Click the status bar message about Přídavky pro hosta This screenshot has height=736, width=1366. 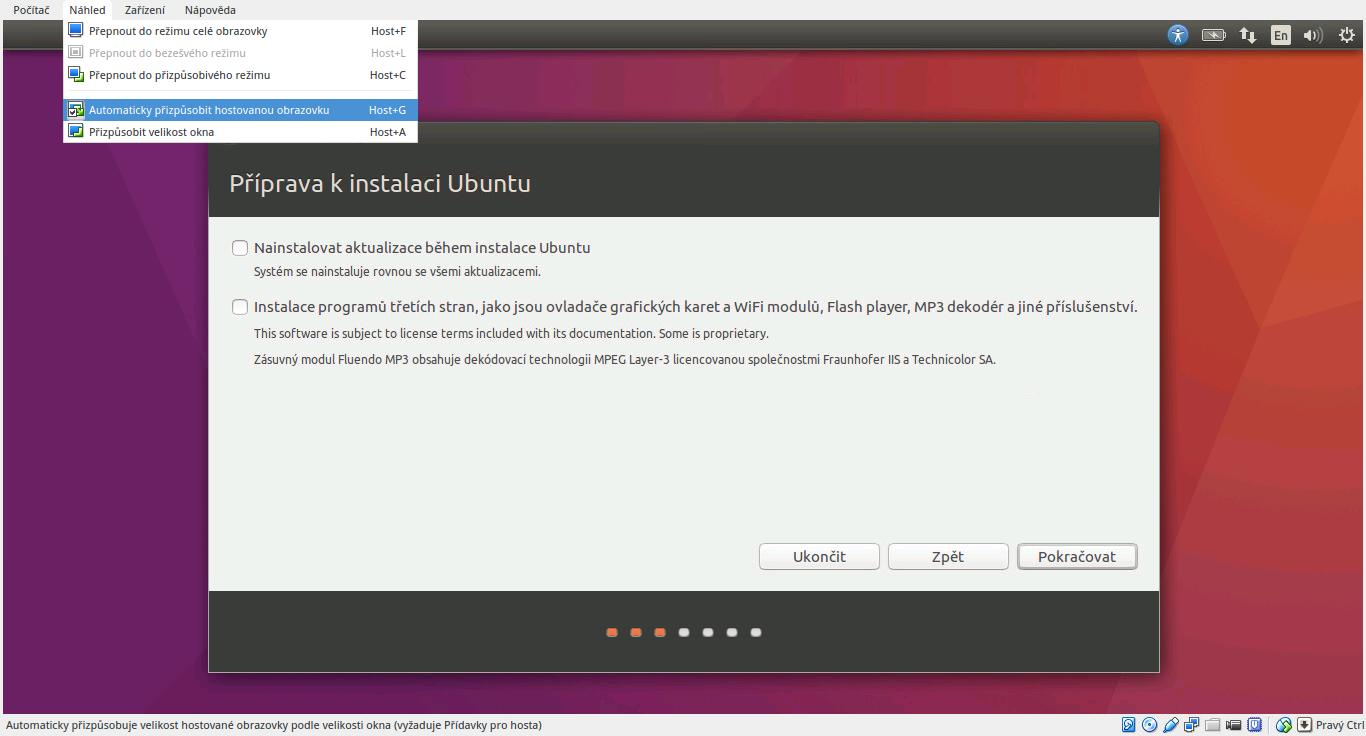pyautogui.click(x=274, y=725)
